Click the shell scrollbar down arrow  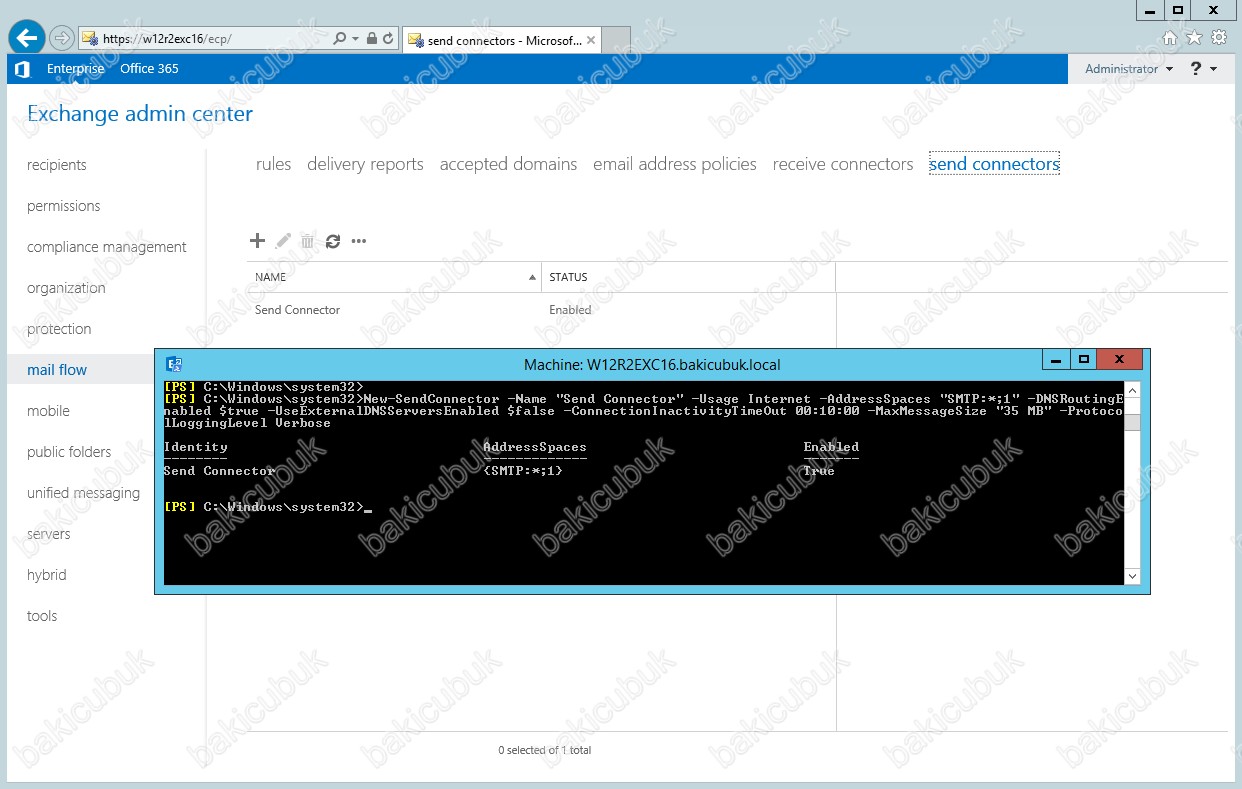1132,576
